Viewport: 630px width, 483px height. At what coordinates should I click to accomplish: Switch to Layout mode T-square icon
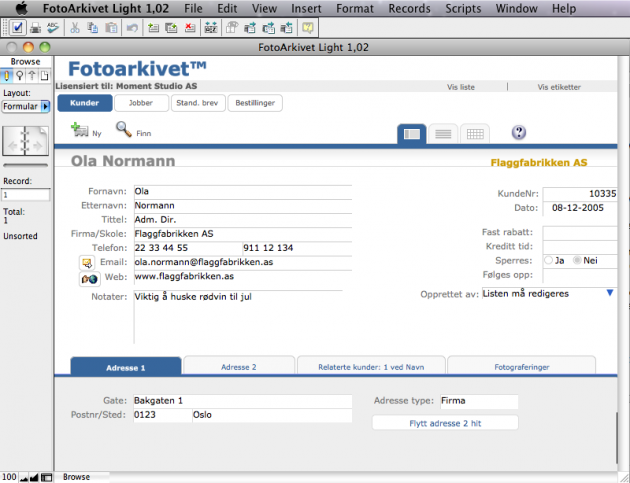pyautogui.click(x=32, y=76)
